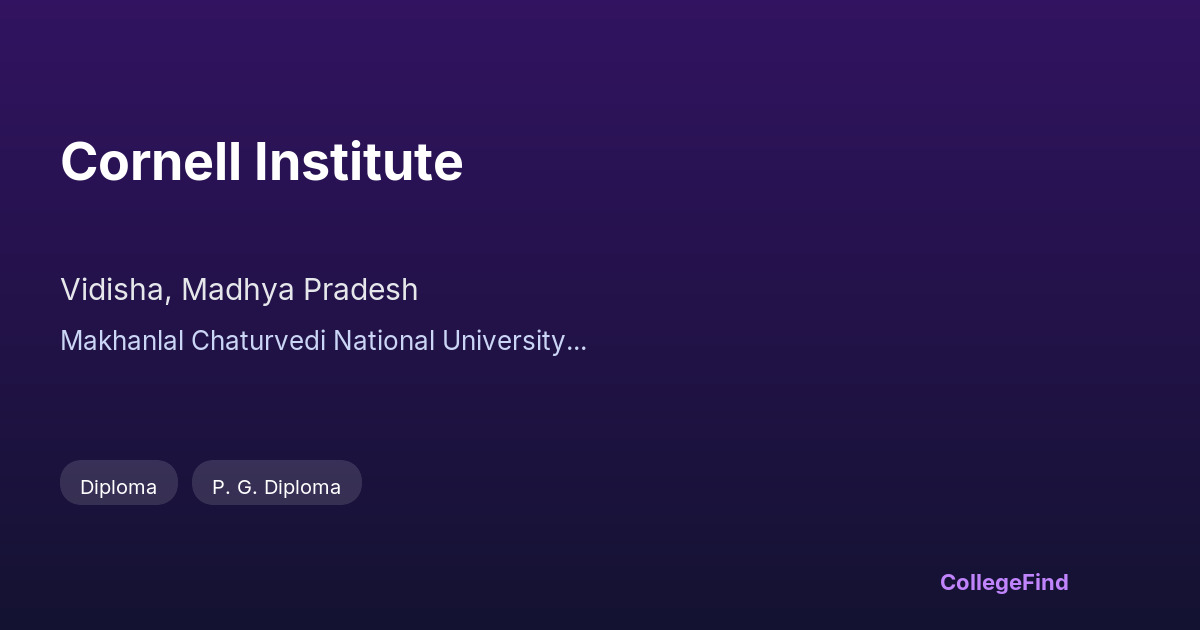Open the CollegeFind brand logo
Viewport: 1200px width, 630px height.
pos(1004,582)
